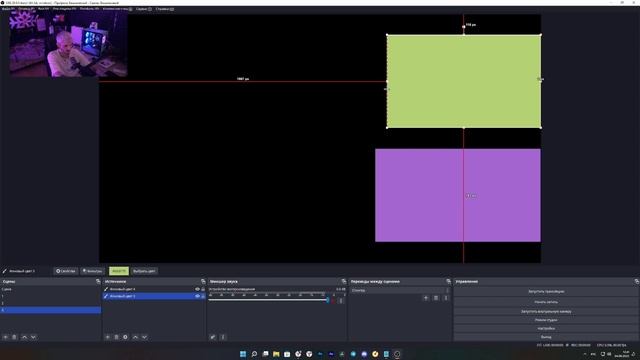Open the Файл menu
640x360 pixels.
(8, 9)
